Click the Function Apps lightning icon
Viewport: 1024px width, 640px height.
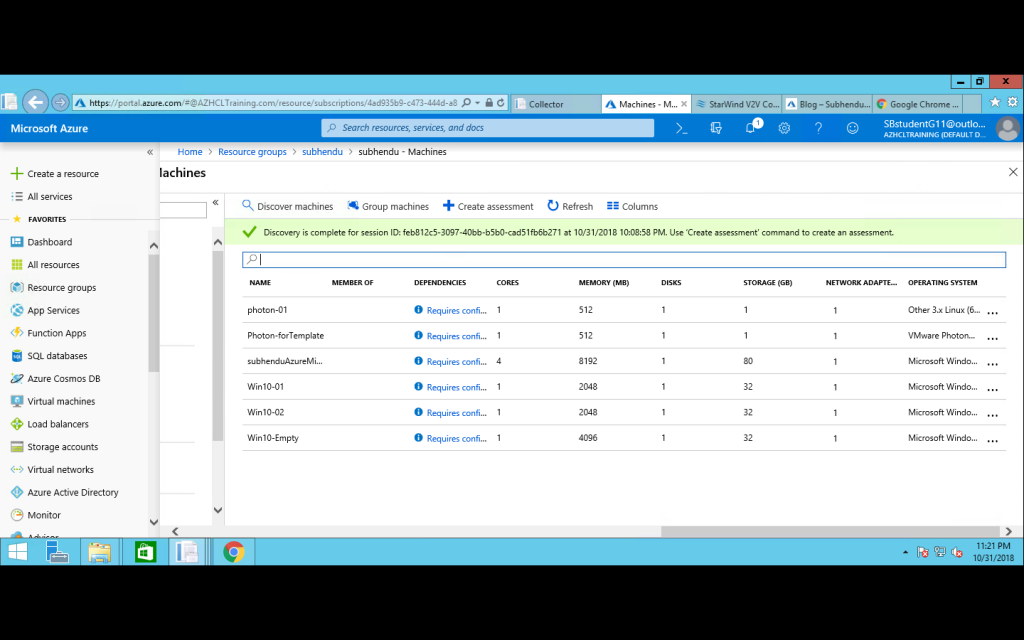[17, 333]
